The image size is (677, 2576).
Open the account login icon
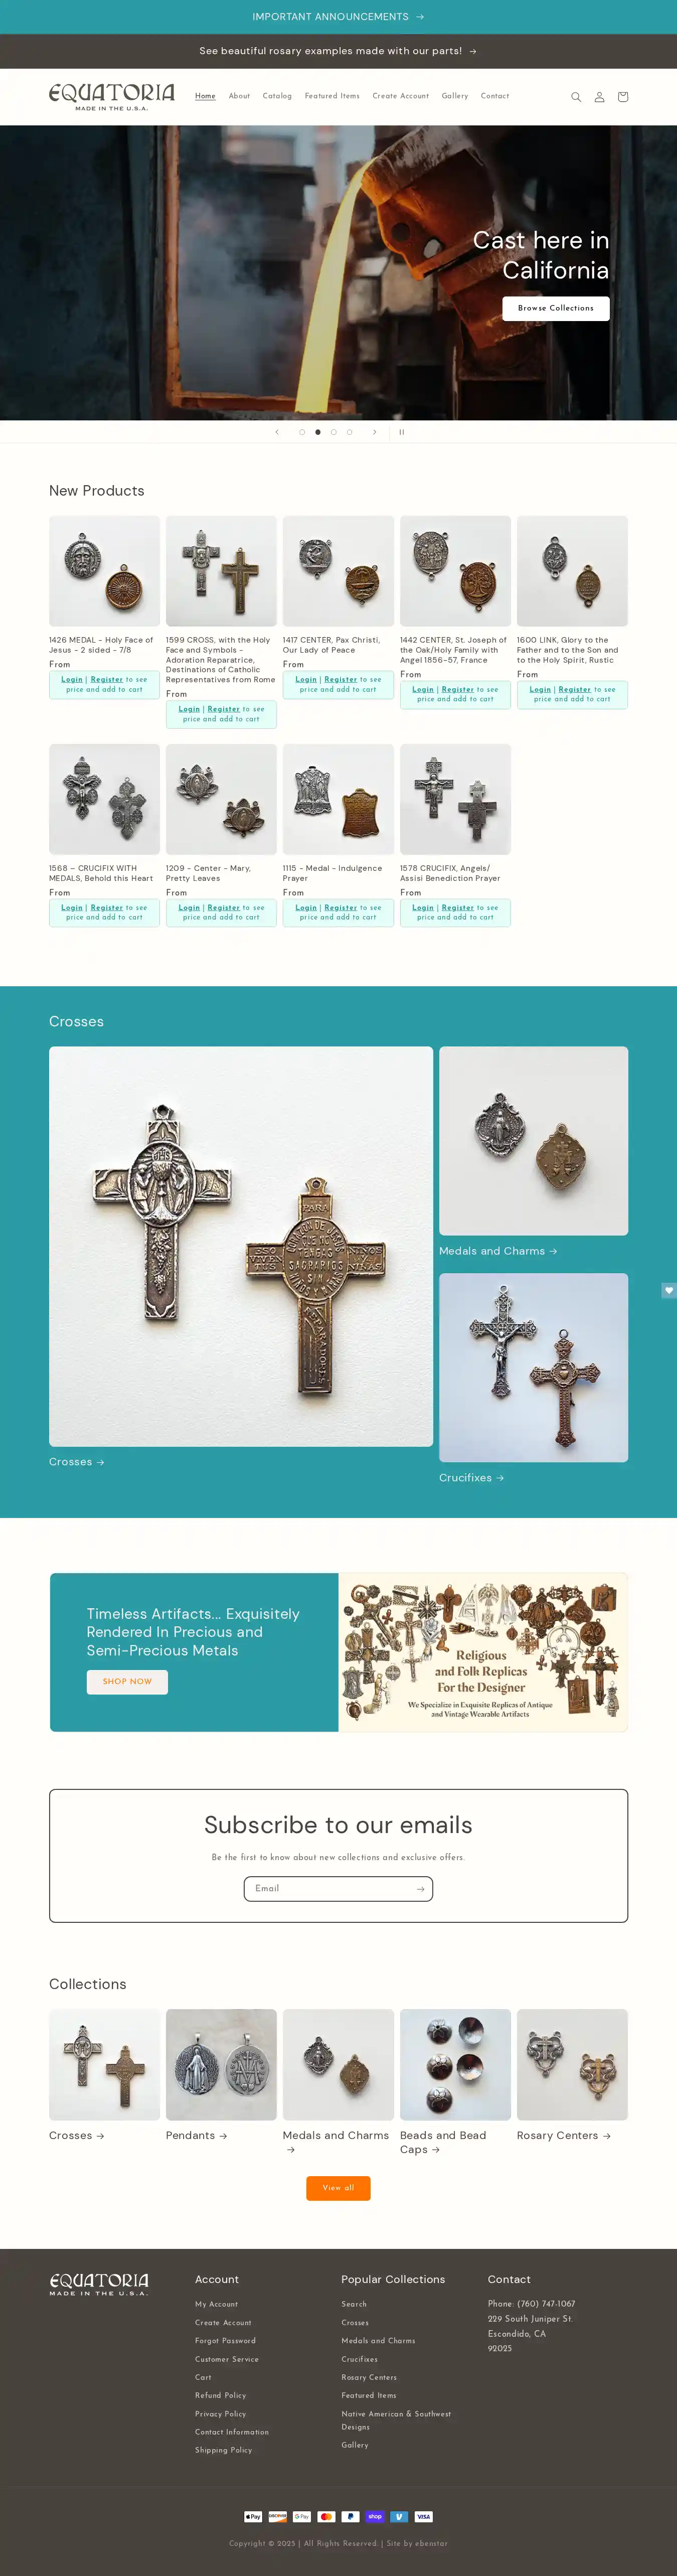click(x=599, y=97)
